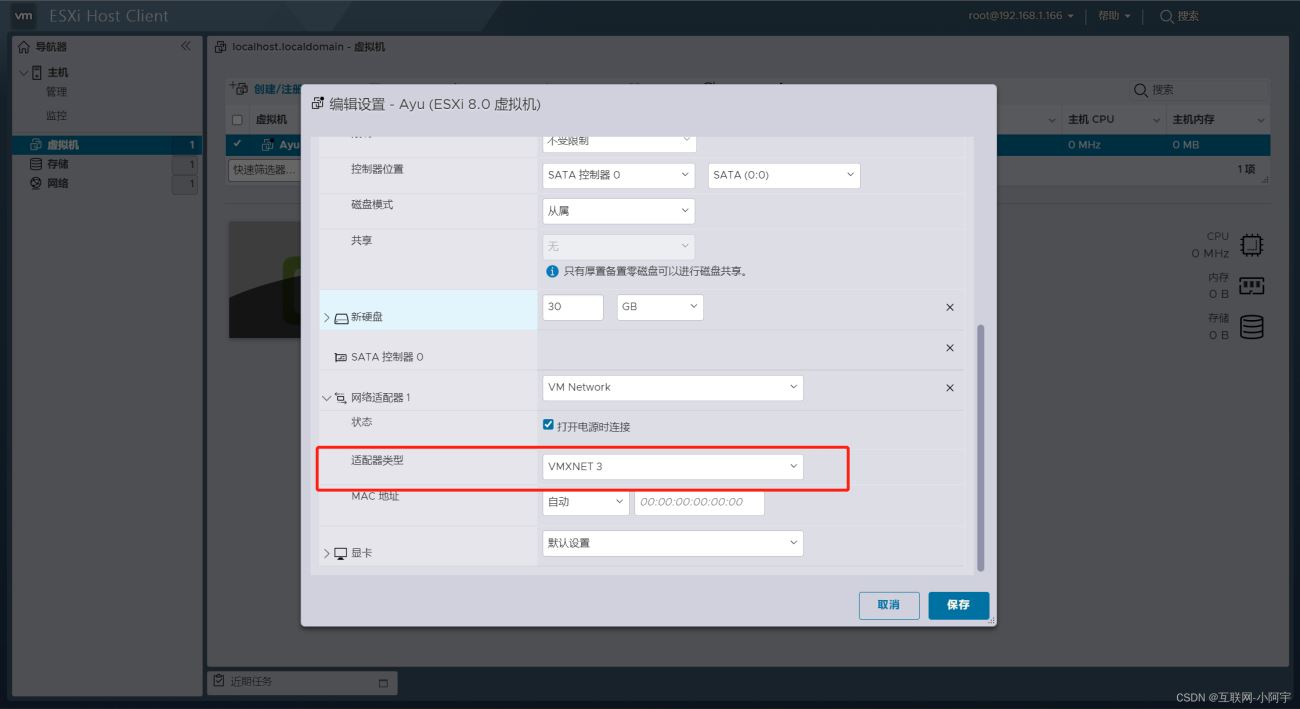
Task: Click the edit settings dialog title icon
Action: pyautogui.click(x=318, y=103)
